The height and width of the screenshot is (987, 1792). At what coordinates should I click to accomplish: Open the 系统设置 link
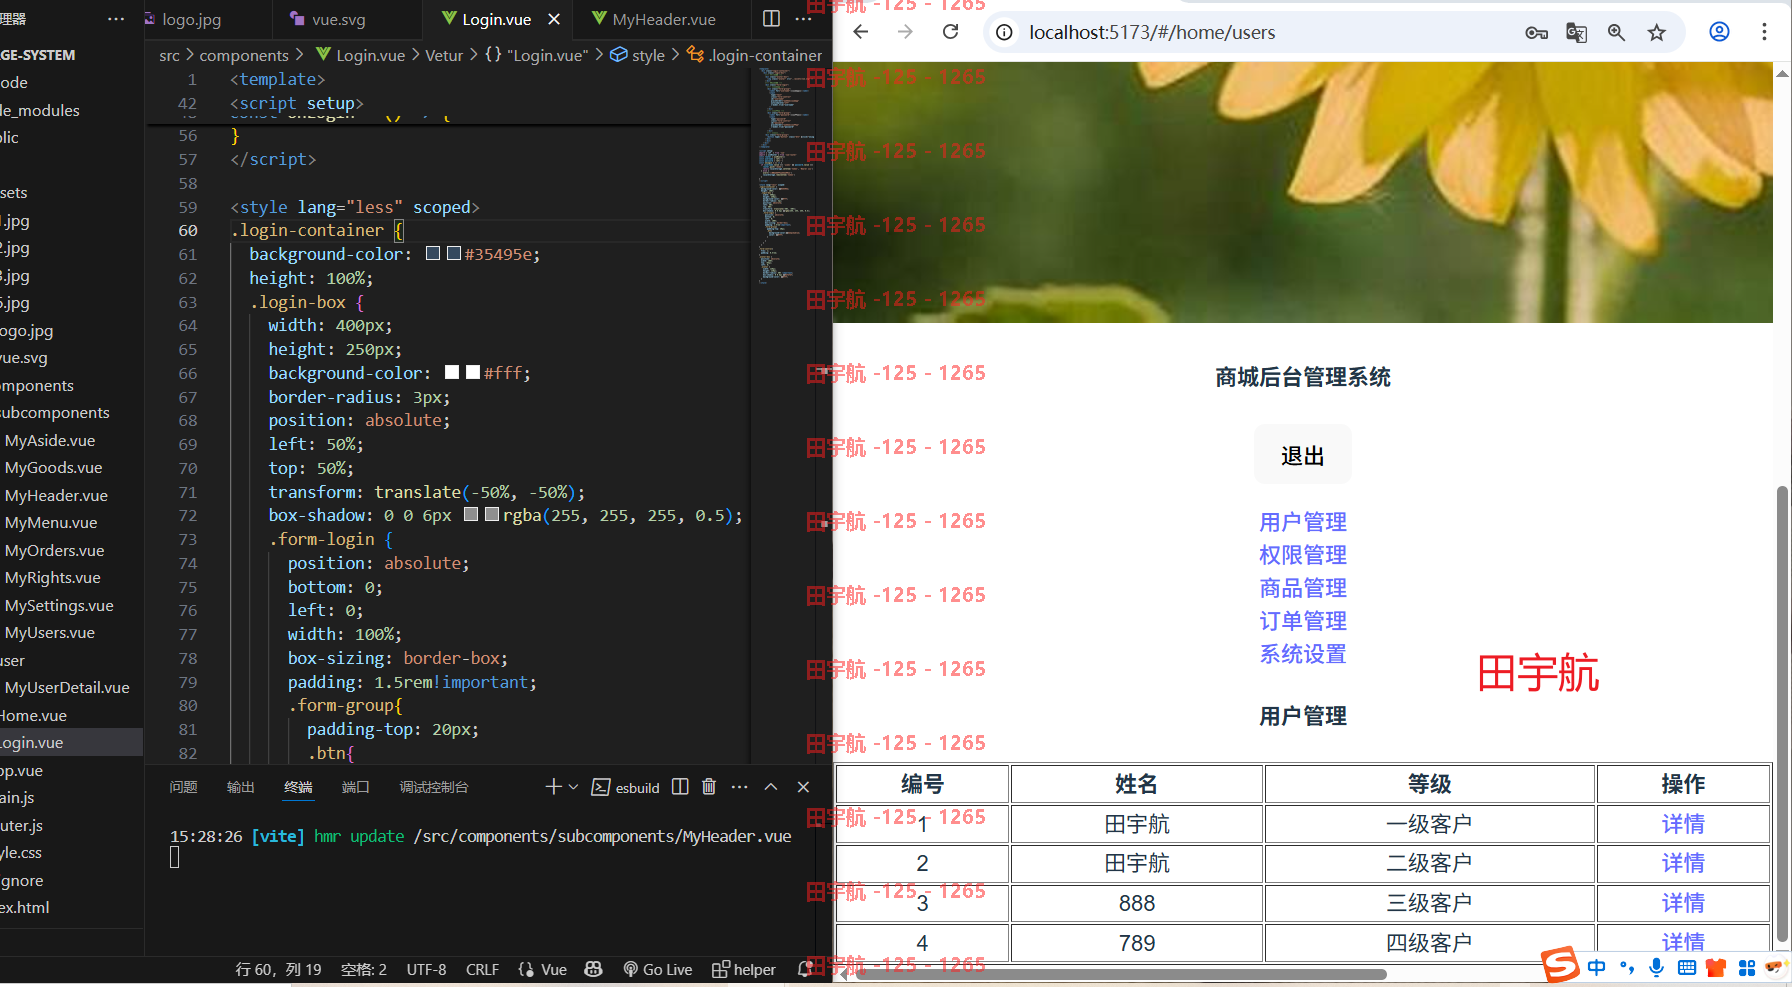tap(1302, 654)
